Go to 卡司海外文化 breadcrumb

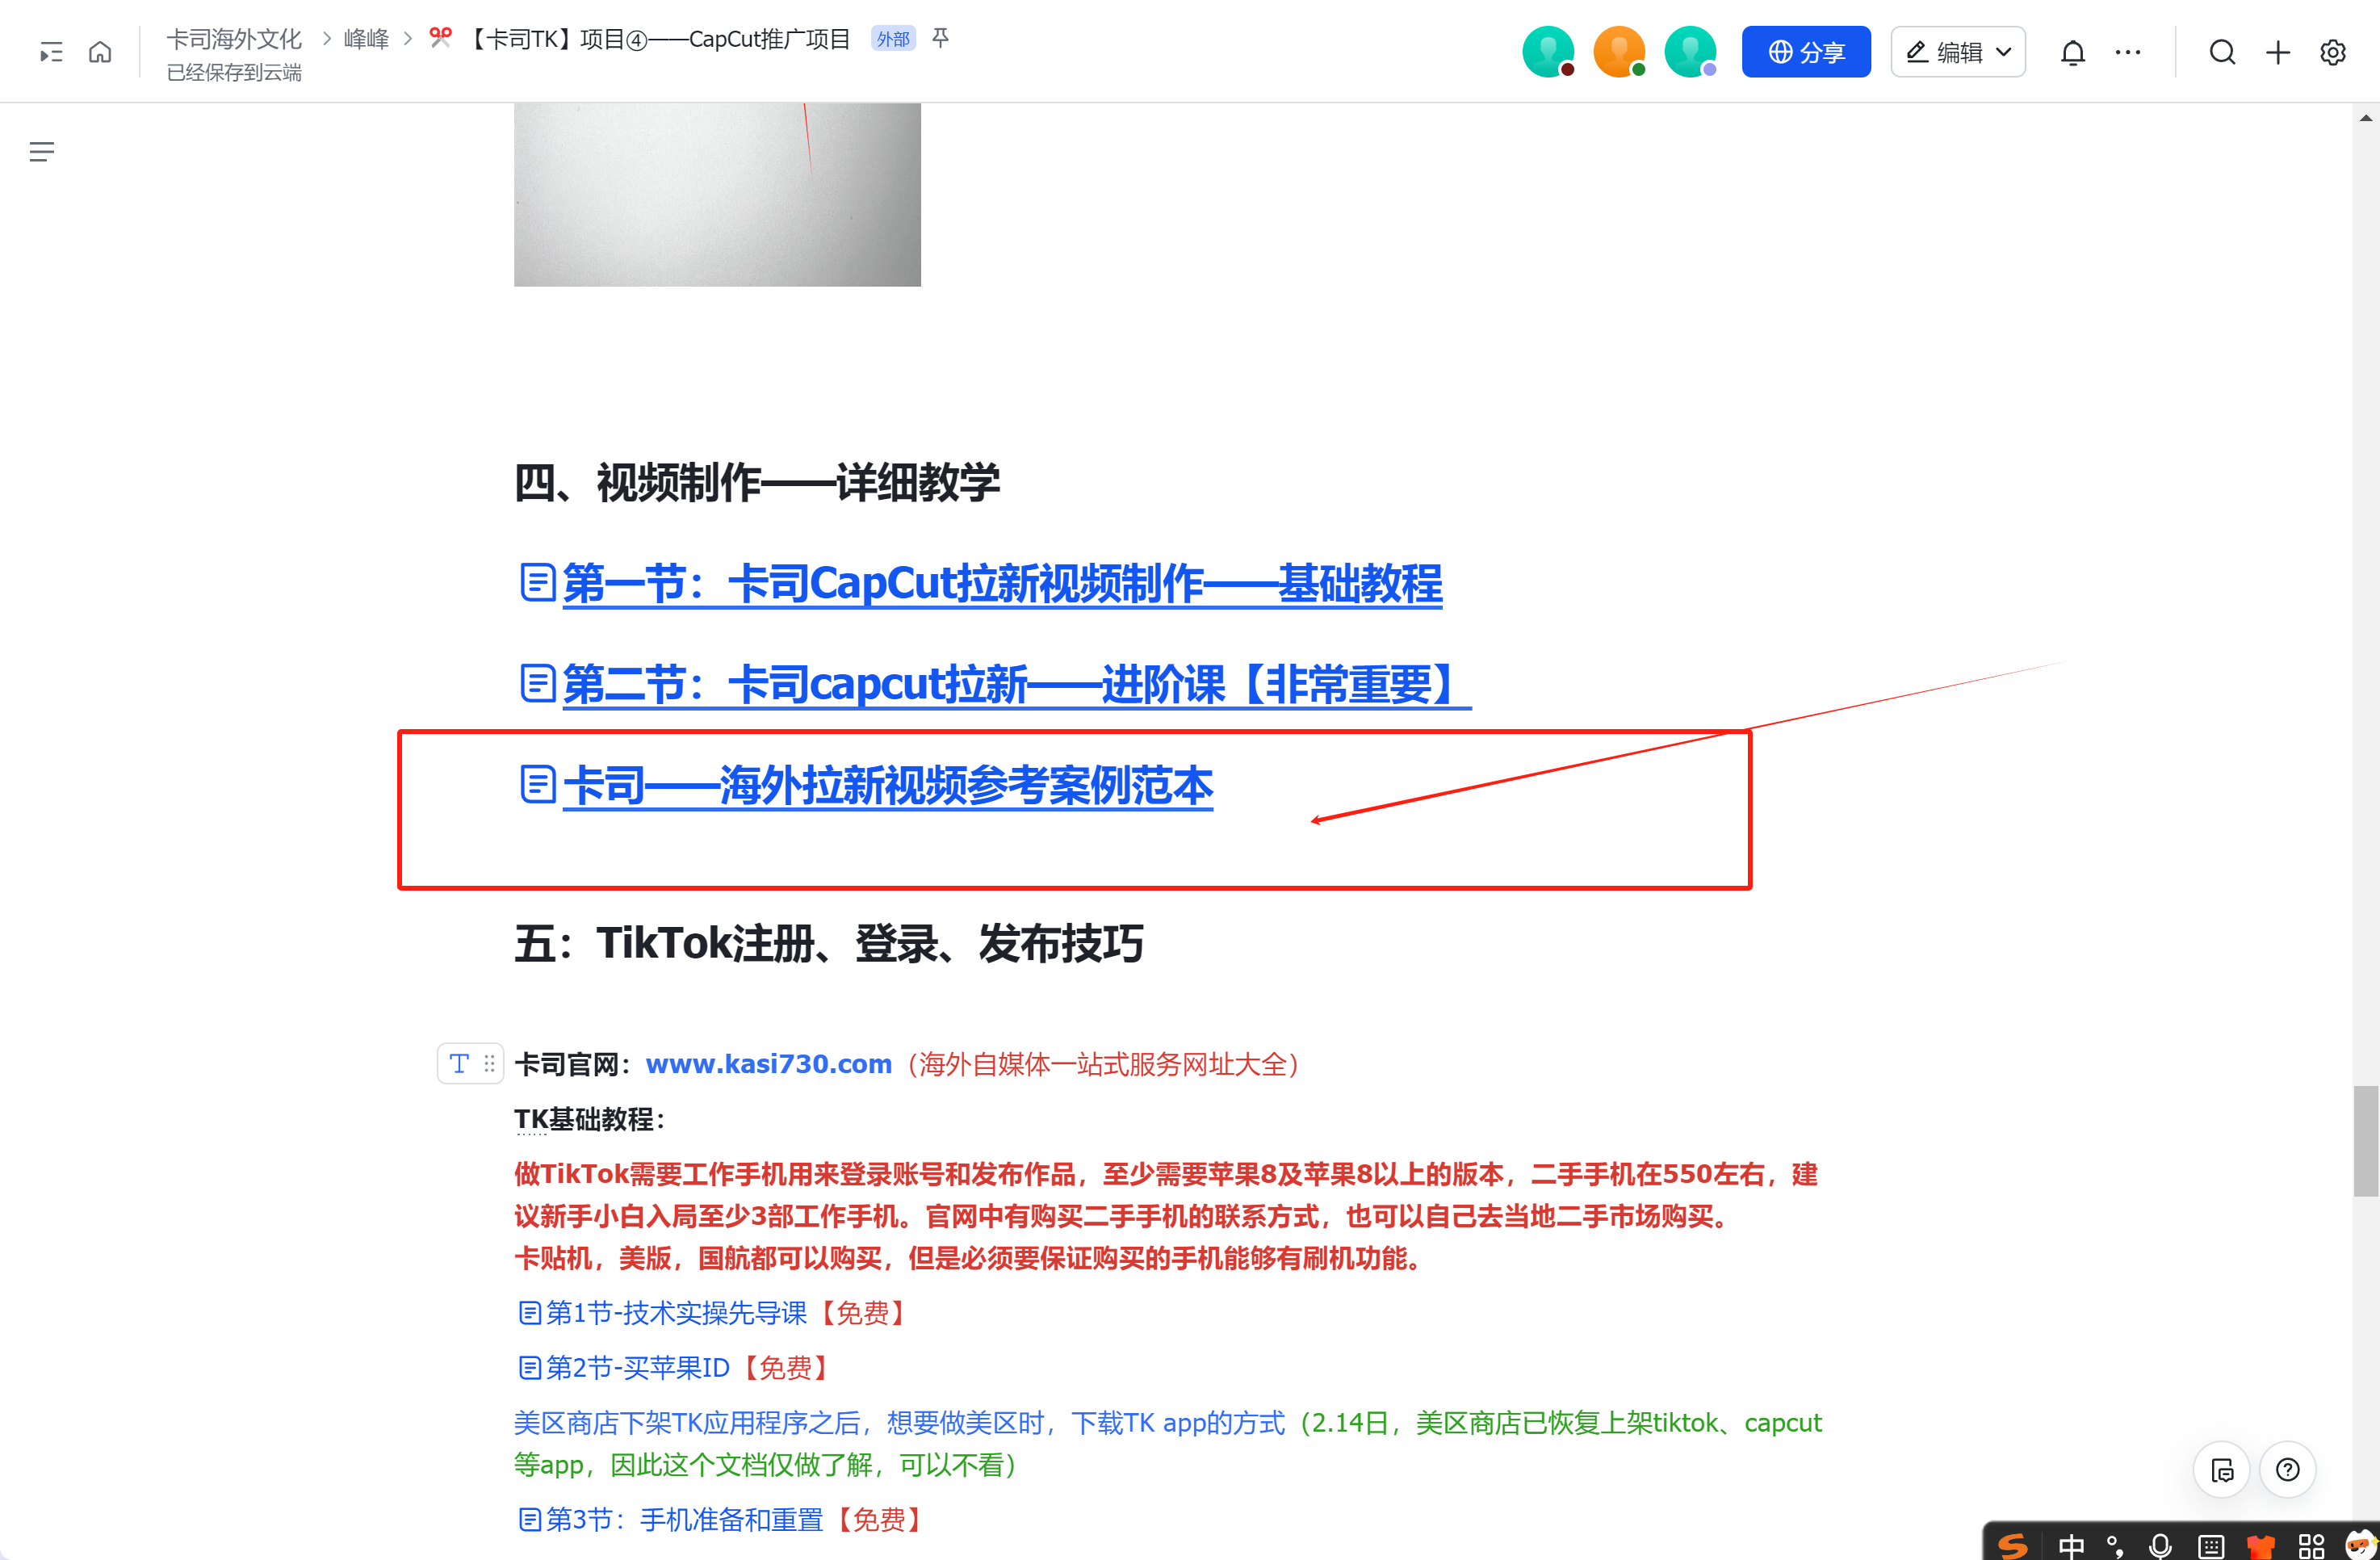pyautogui.click(x=234, y=39)
